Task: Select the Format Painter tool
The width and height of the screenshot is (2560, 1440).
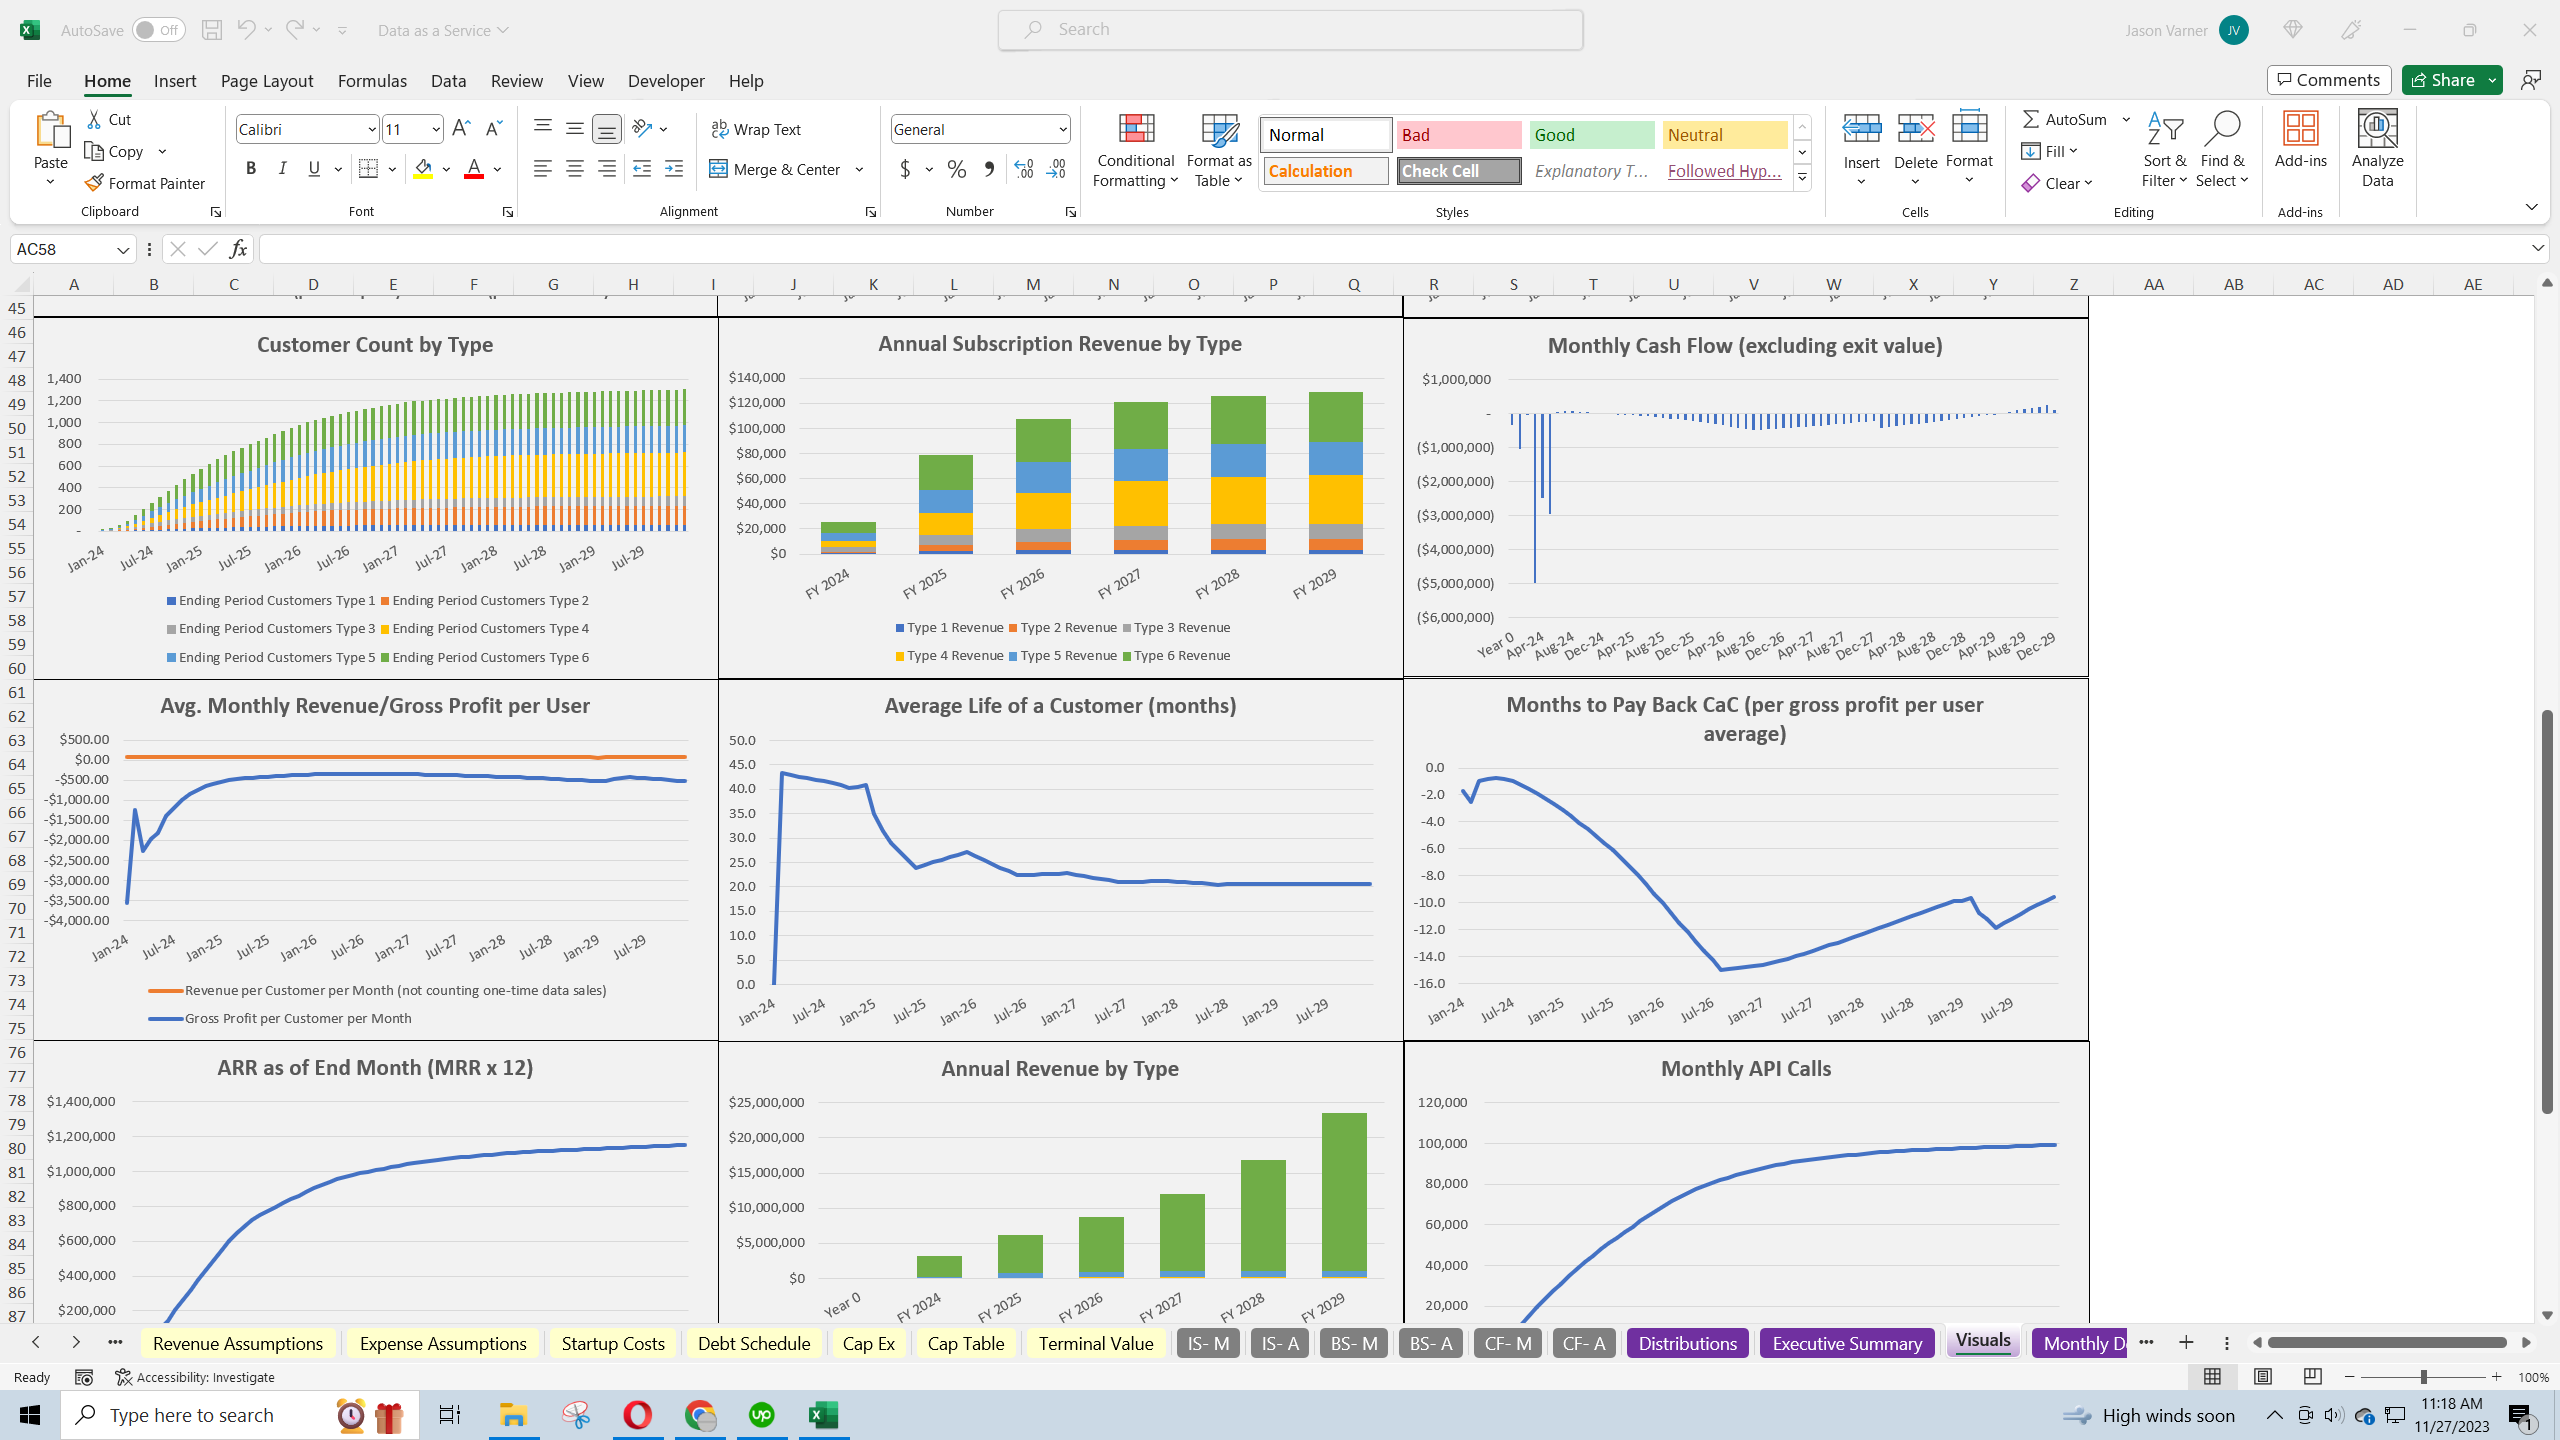Action: point(145,183)
